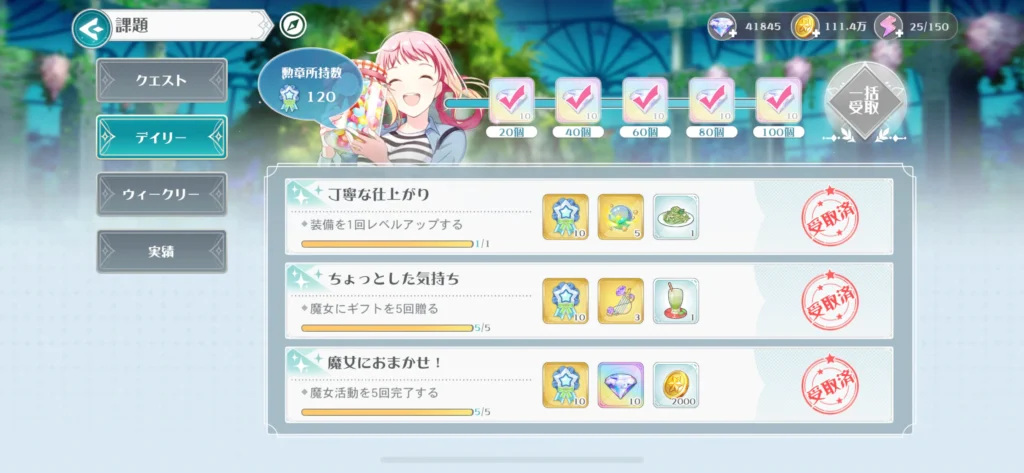Tap the diamond reward in 魔女におまかせ row
Image resolution: width=1024 pixels, height=473 pixels.
pos(620,385)
